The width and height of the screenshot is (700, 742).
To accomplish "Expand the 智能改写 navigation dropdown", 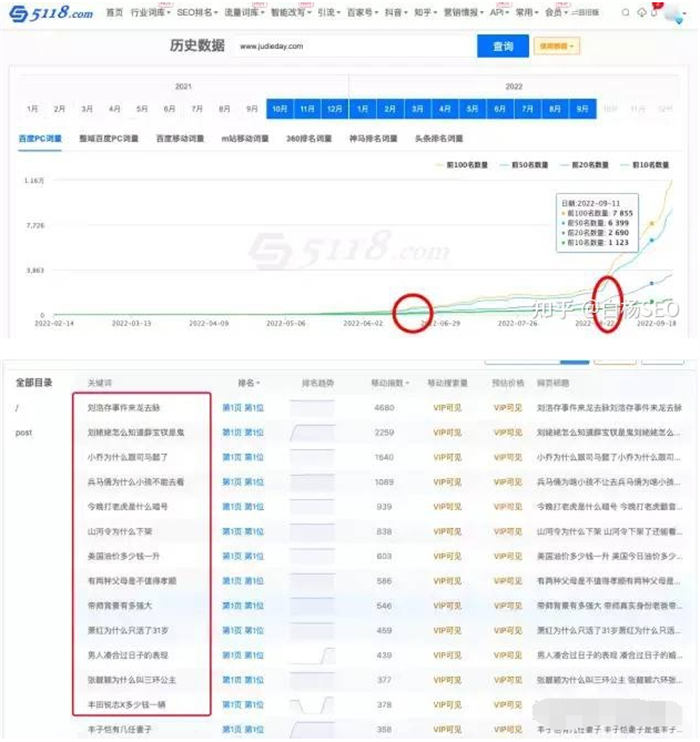I will 291,12.
